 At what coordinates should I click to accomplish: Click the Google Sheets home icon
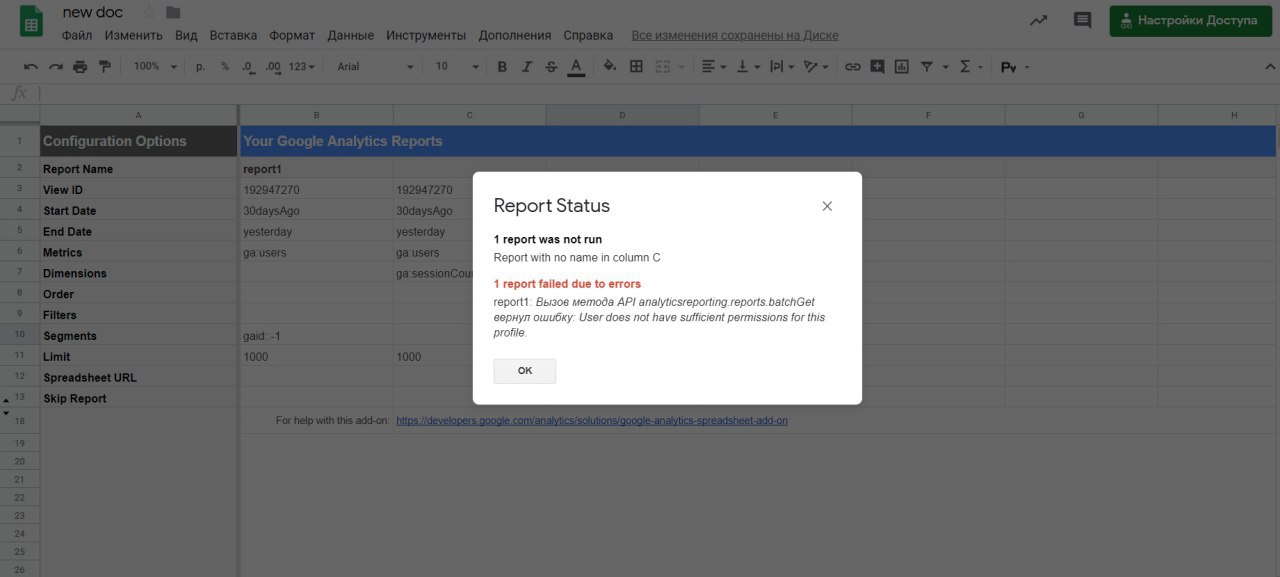pos(32,22)
